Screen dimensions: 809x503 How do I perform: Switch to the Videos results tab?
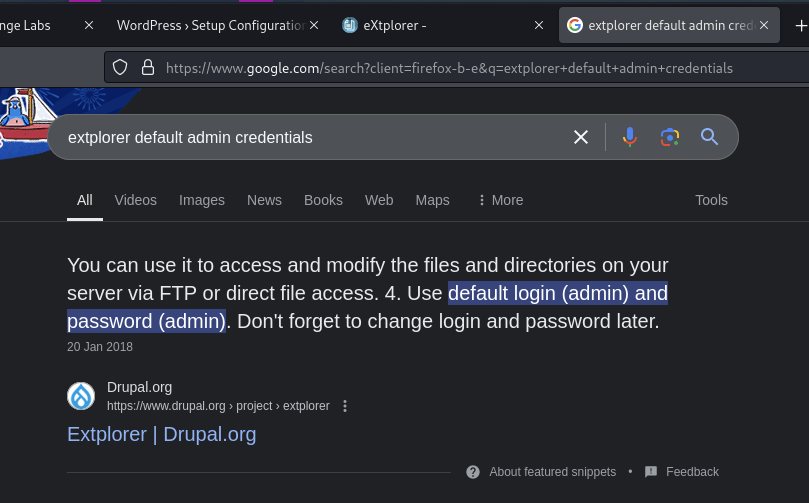136,200
